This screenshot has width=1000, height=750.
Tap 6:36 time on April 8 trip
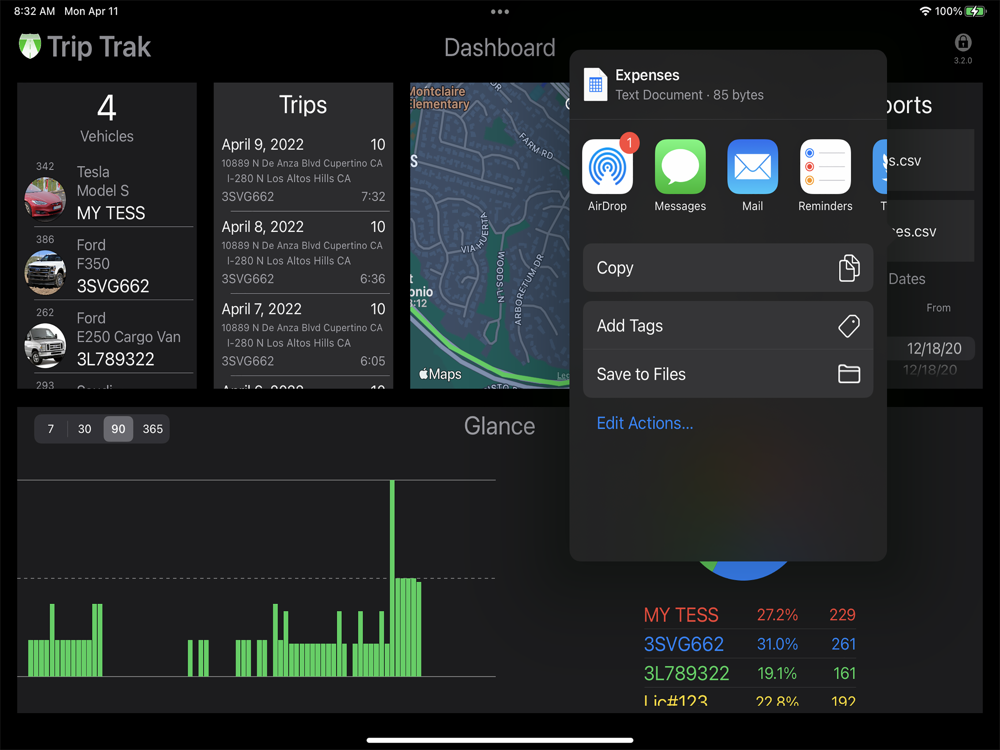(x=372, y=279)
